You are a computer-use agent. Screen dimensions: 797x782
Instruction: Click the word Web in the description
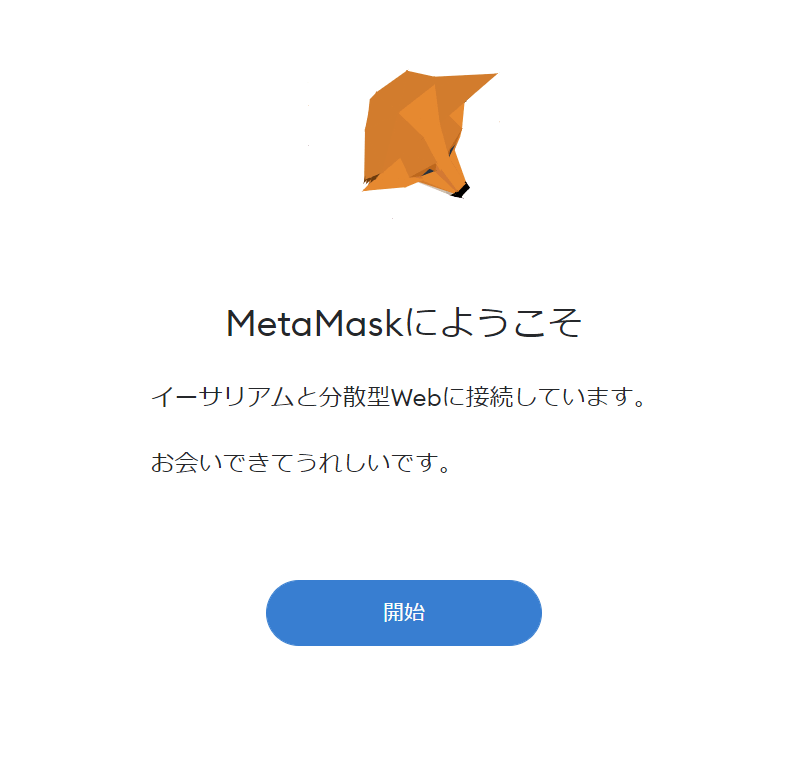tap(416, 397)
